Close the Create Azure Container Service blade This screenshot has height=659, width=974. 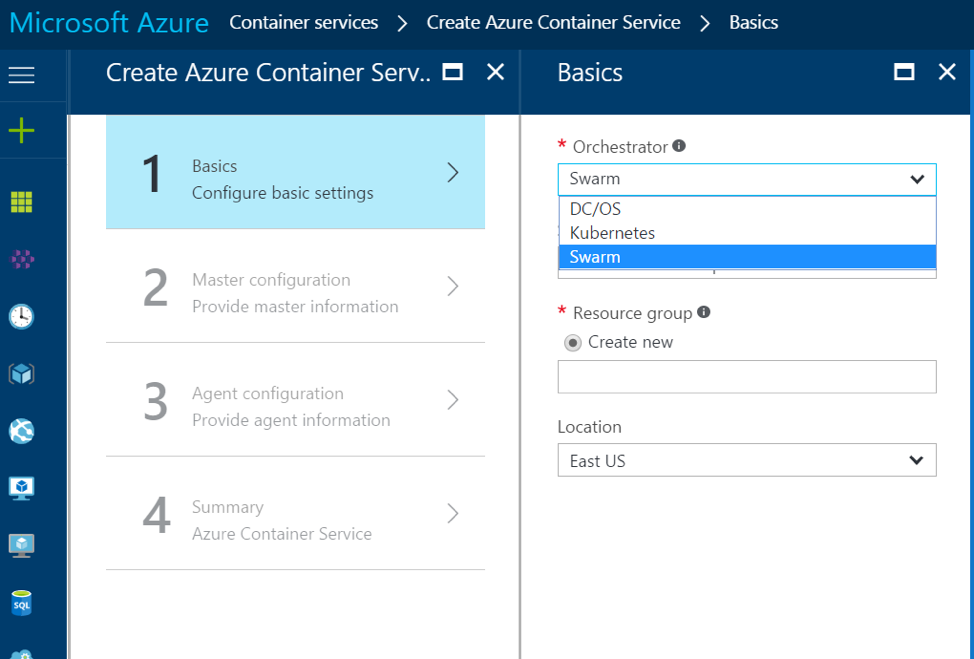(495, 72)
